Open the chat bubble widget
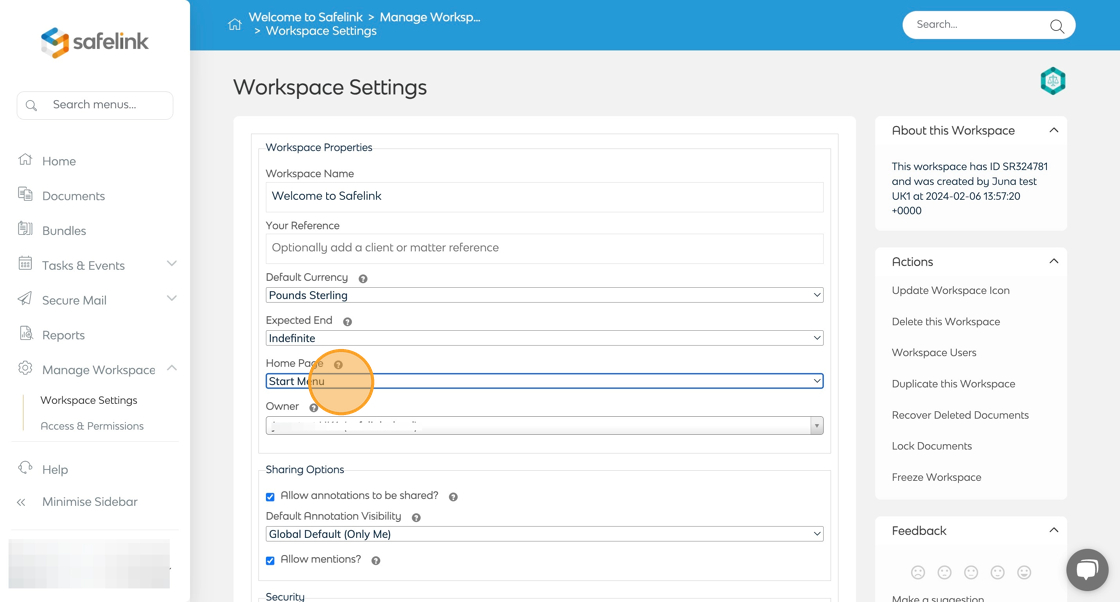 pyautogui.click(x=1087, y=570)
